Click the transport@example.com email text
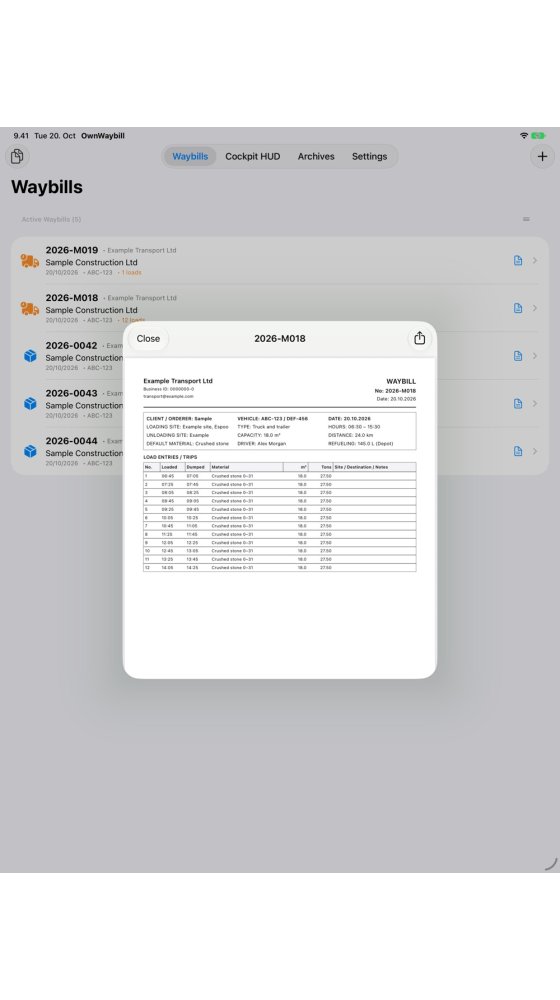560x1000 pixels. pyautogui.click(x=168, y=396)
